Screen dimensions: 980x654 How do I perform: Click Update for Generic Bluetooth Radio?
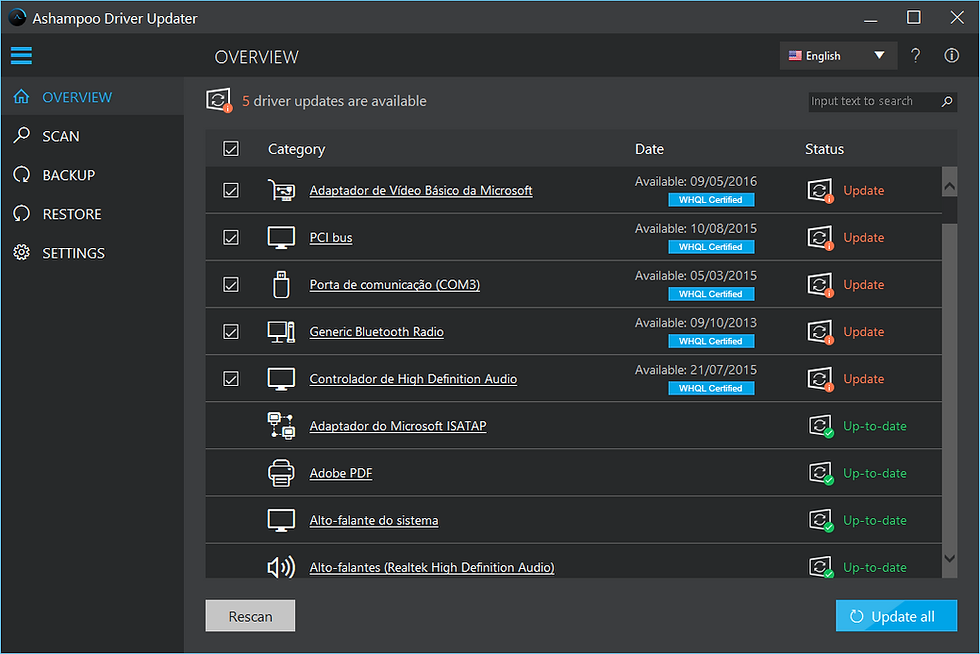(864, 332)
